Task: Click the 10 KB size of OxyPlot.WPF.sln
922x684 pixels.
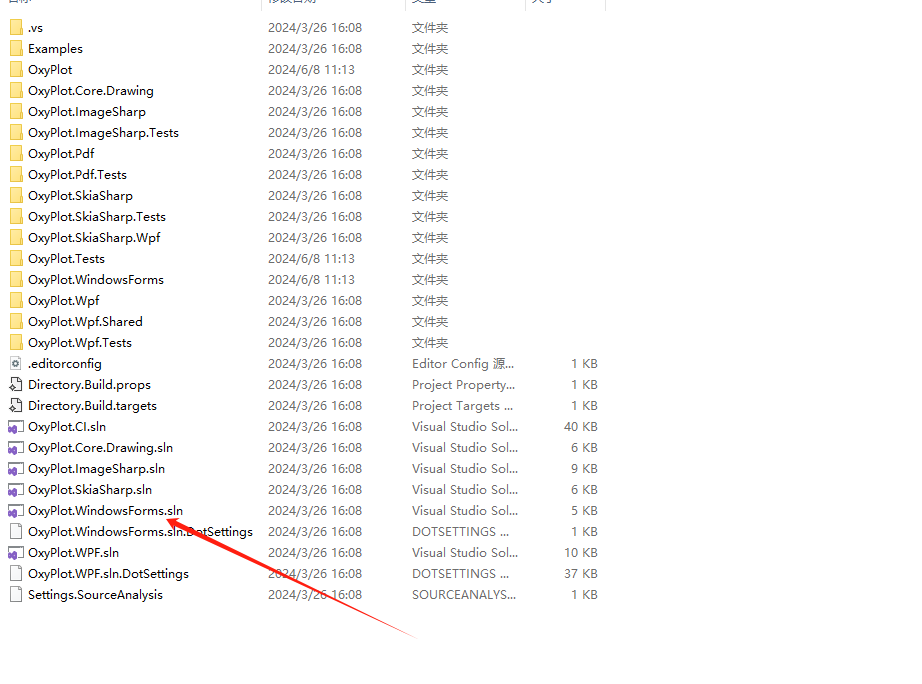Action: [580, 553]
